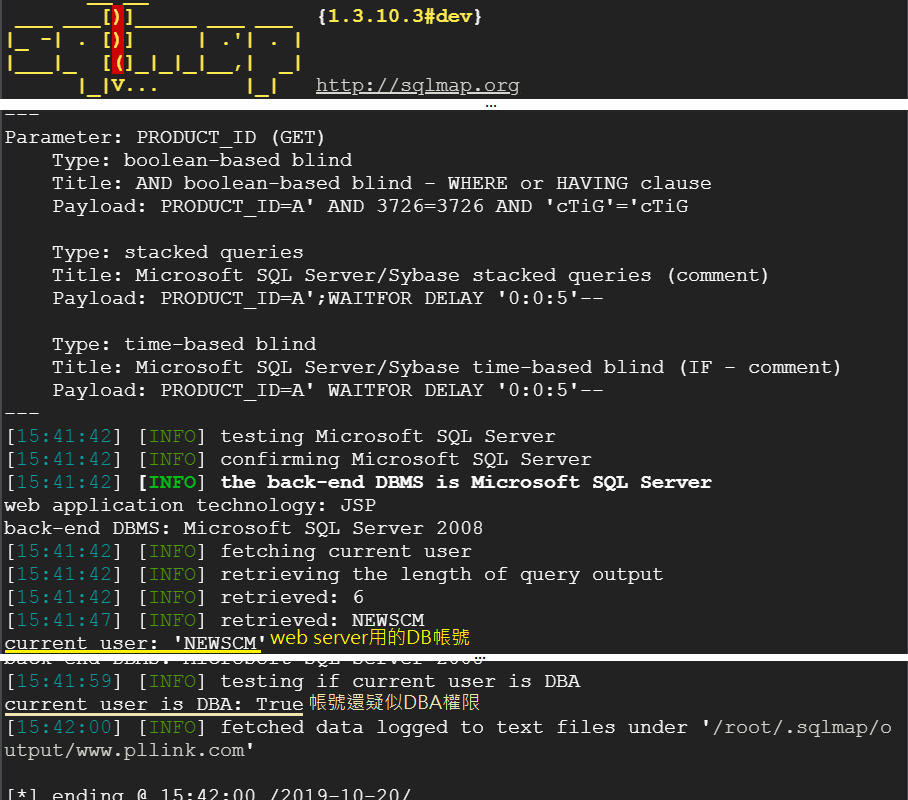Click 'fetched data logged to text files' line
Image resolution: width=908 pixels, height=800 pixels.
(x=449, y=728)
